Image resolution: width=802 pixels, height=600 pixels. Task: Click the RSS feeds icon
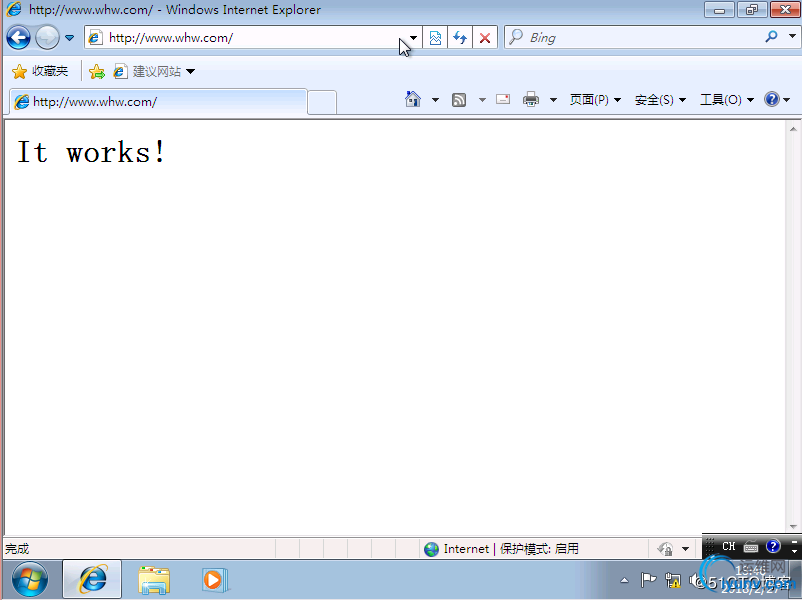click(x=459, y=100)
